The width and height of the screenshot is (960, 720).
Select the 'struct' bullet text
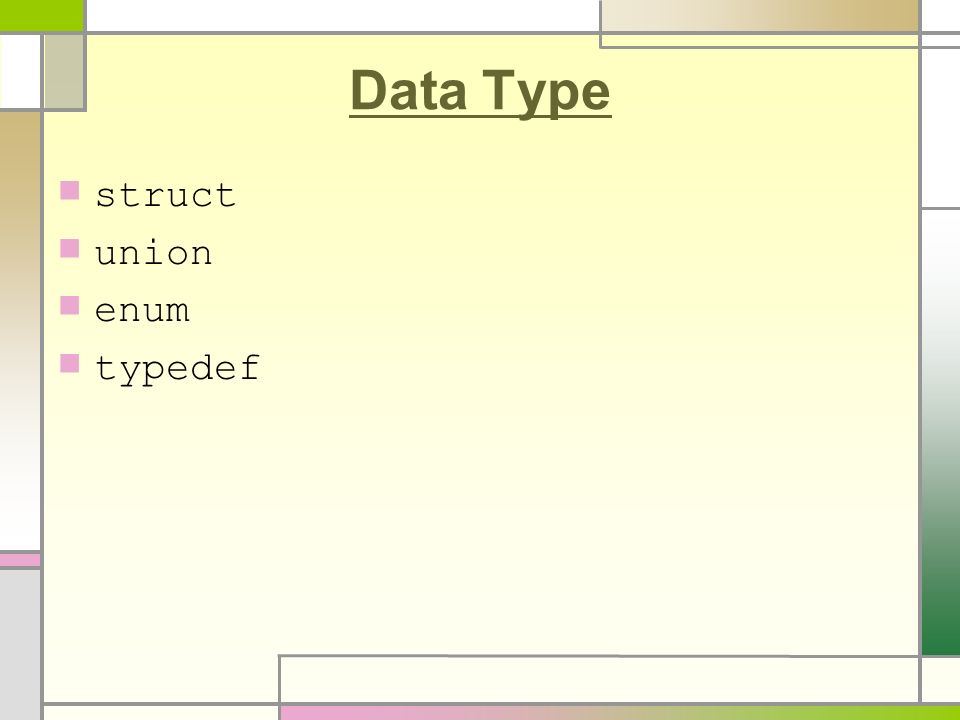pos(165,195)
